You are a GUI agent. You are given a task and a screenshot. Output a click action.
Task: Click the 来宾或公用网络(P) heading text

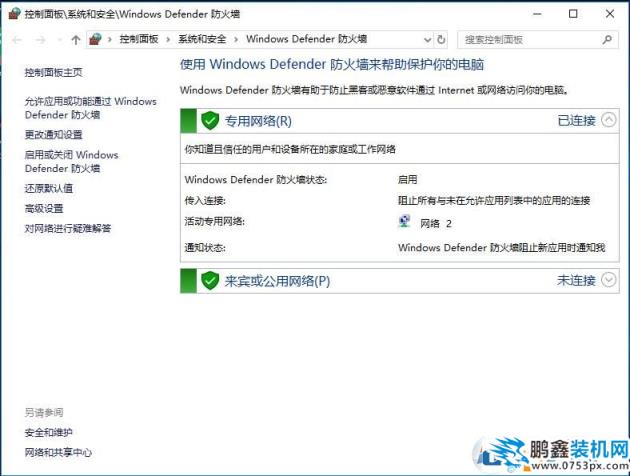click(x=277, y=280)
